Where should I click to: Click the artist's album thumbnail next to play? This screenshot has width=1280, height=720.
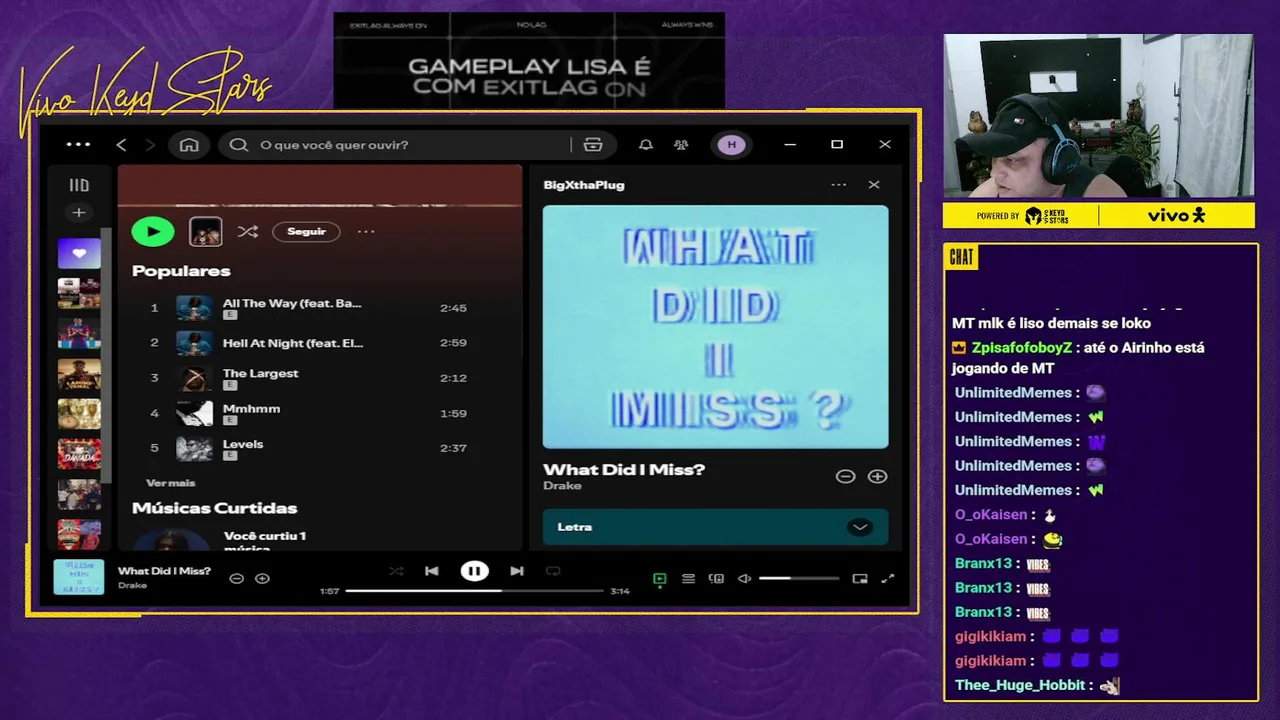(206, 232)
